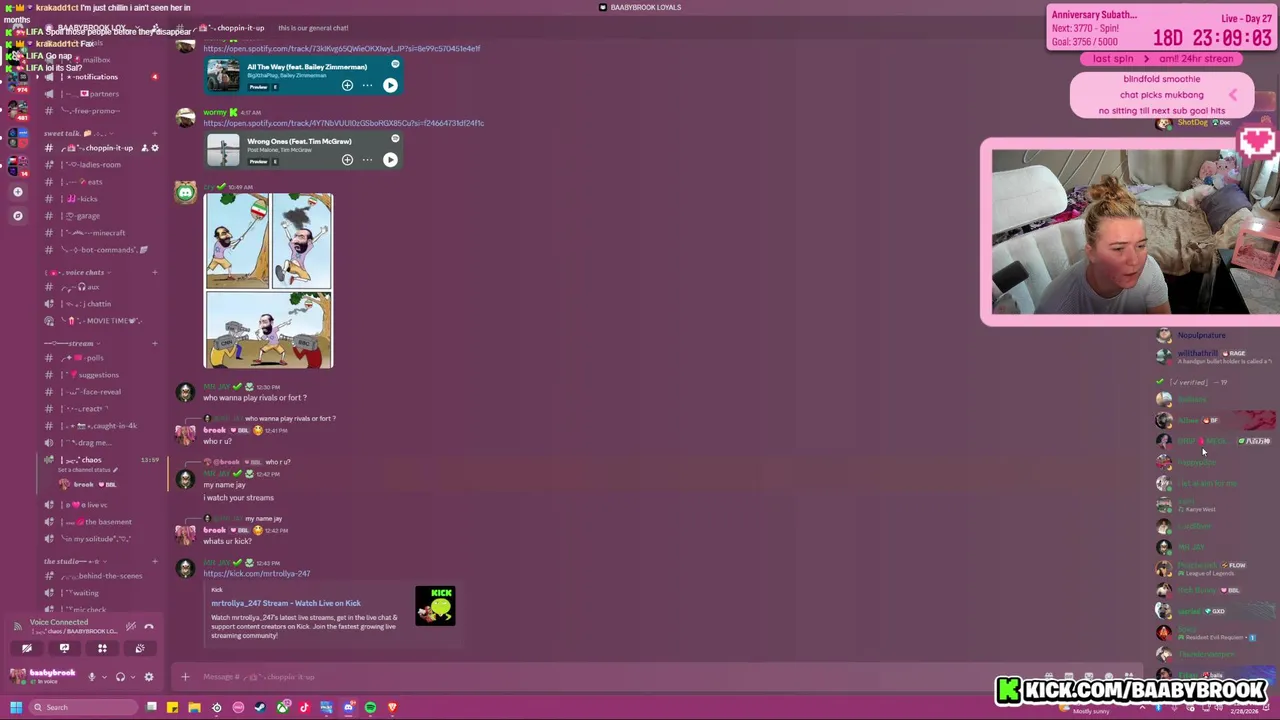Screen dimensions: 1280x720
Task: Open headphone output options arrow
Action: tap(131, 677)
